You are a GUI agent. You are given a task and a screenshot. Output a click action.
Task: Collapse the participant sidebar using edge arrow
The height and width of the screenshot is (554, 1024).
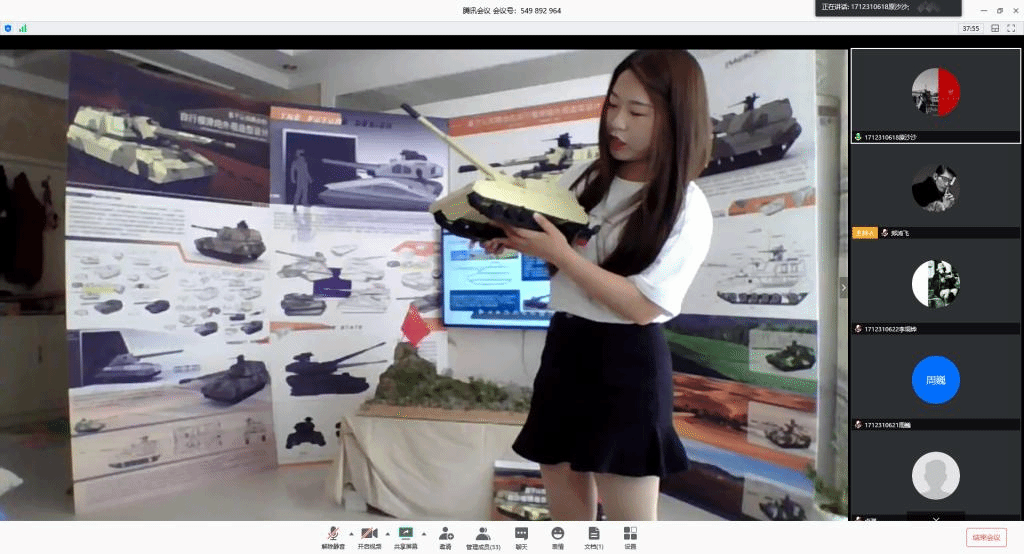click(x=843, y=287)
